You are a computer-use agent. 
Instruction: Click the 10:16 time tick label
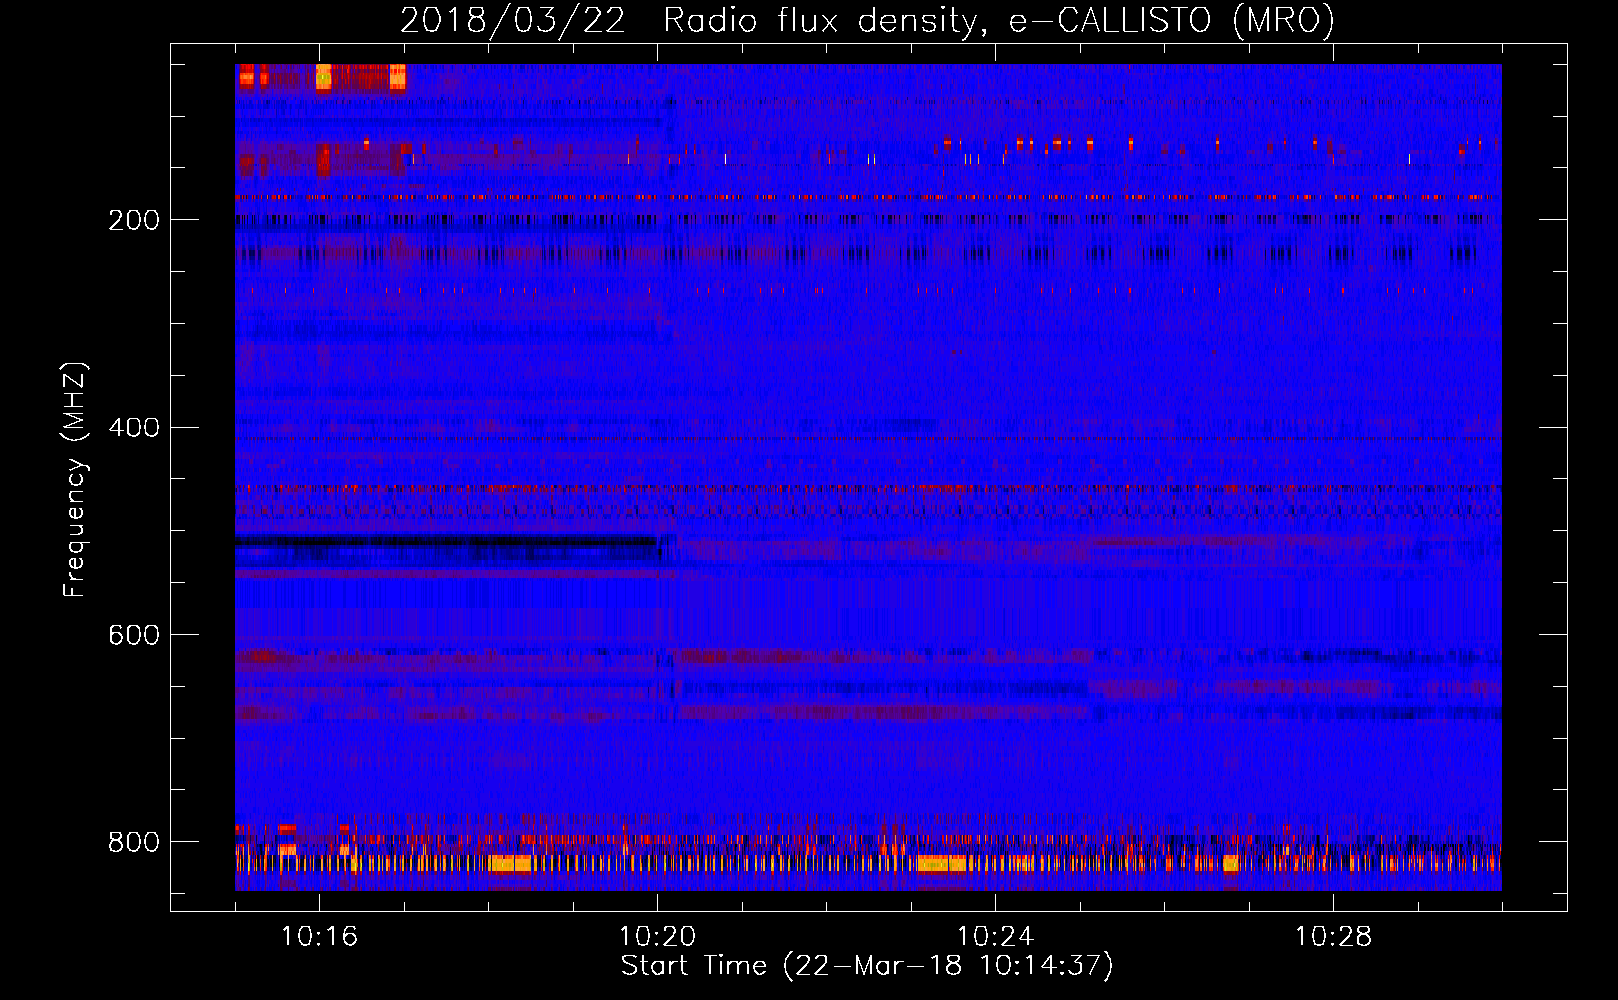tap(319, 937)
